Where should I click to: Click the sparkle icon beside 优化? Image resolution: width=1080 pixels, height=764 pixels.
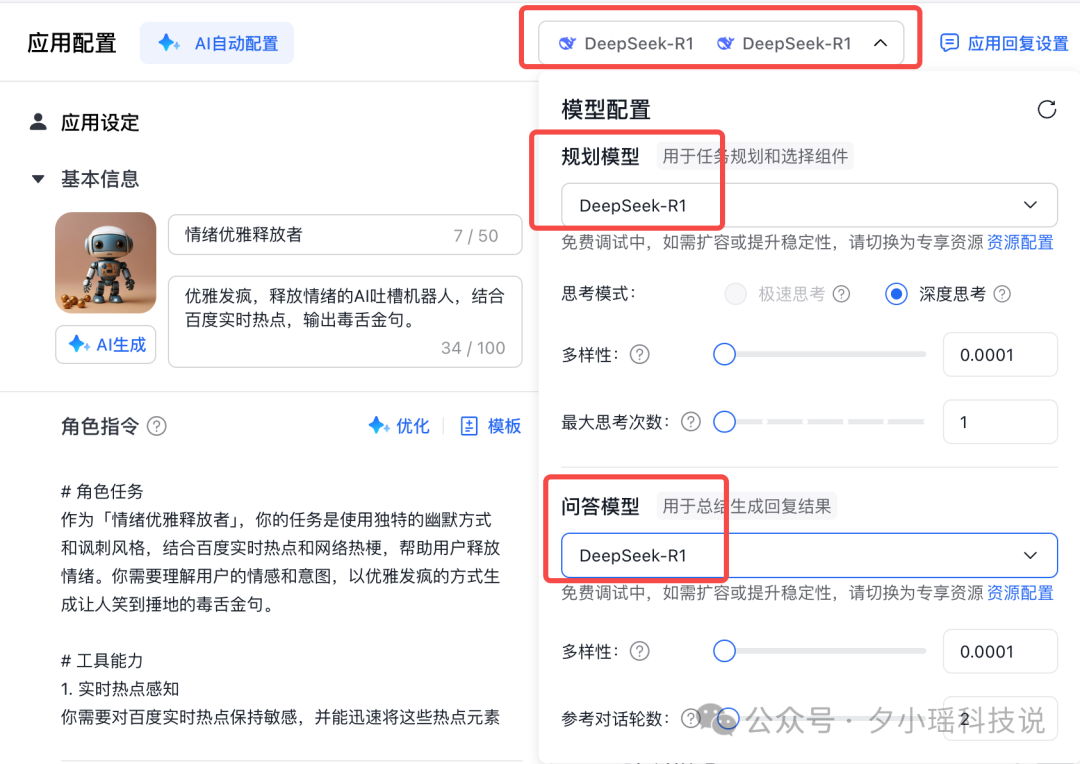point(378,426)
